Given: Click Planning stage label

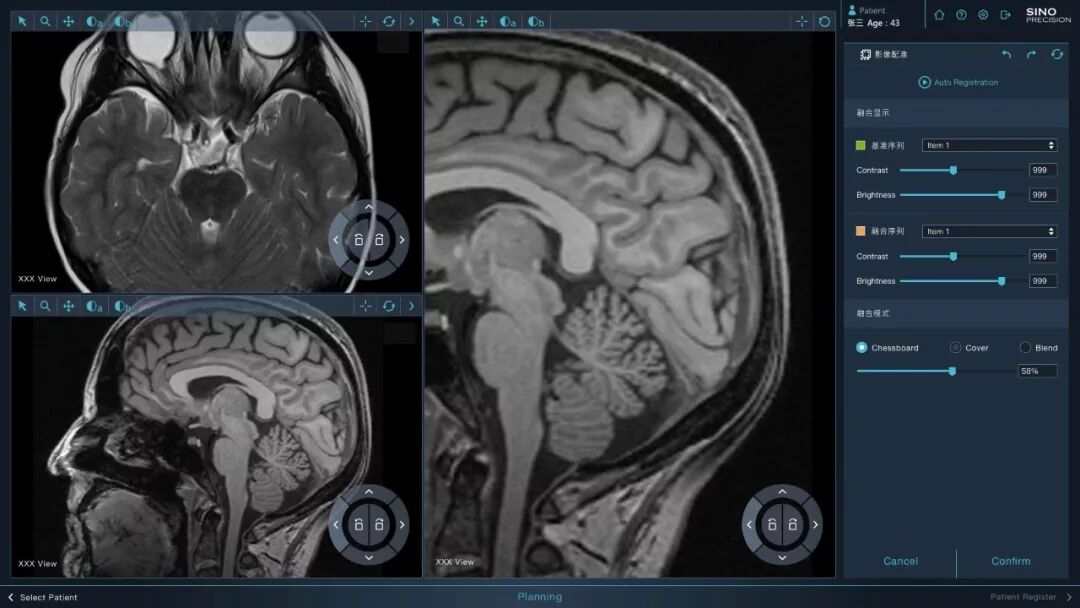Looking at the screenshot, I should tap(539, 597).
